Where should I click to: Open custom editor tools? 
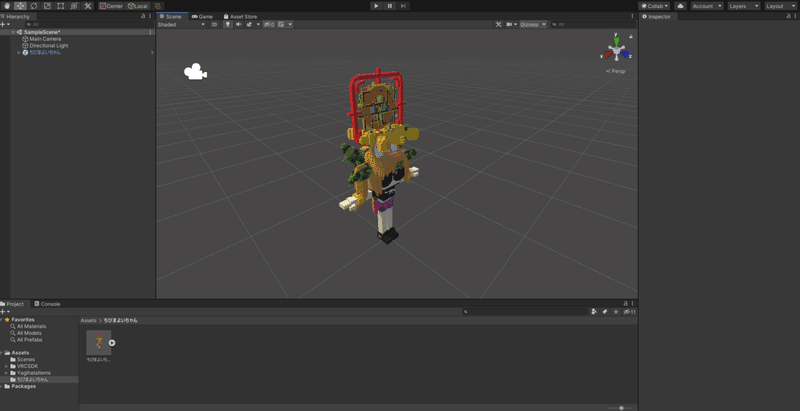pos(88,6)
